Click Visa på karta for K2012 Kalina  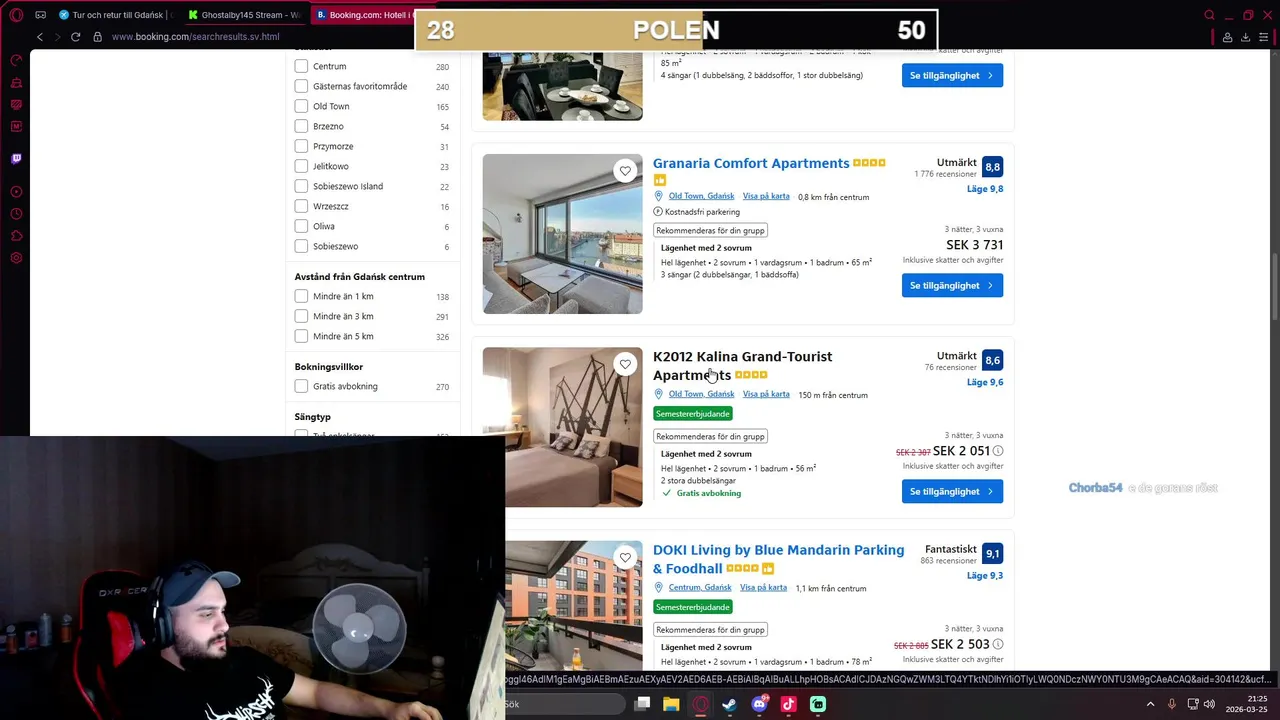click(766, 394)
